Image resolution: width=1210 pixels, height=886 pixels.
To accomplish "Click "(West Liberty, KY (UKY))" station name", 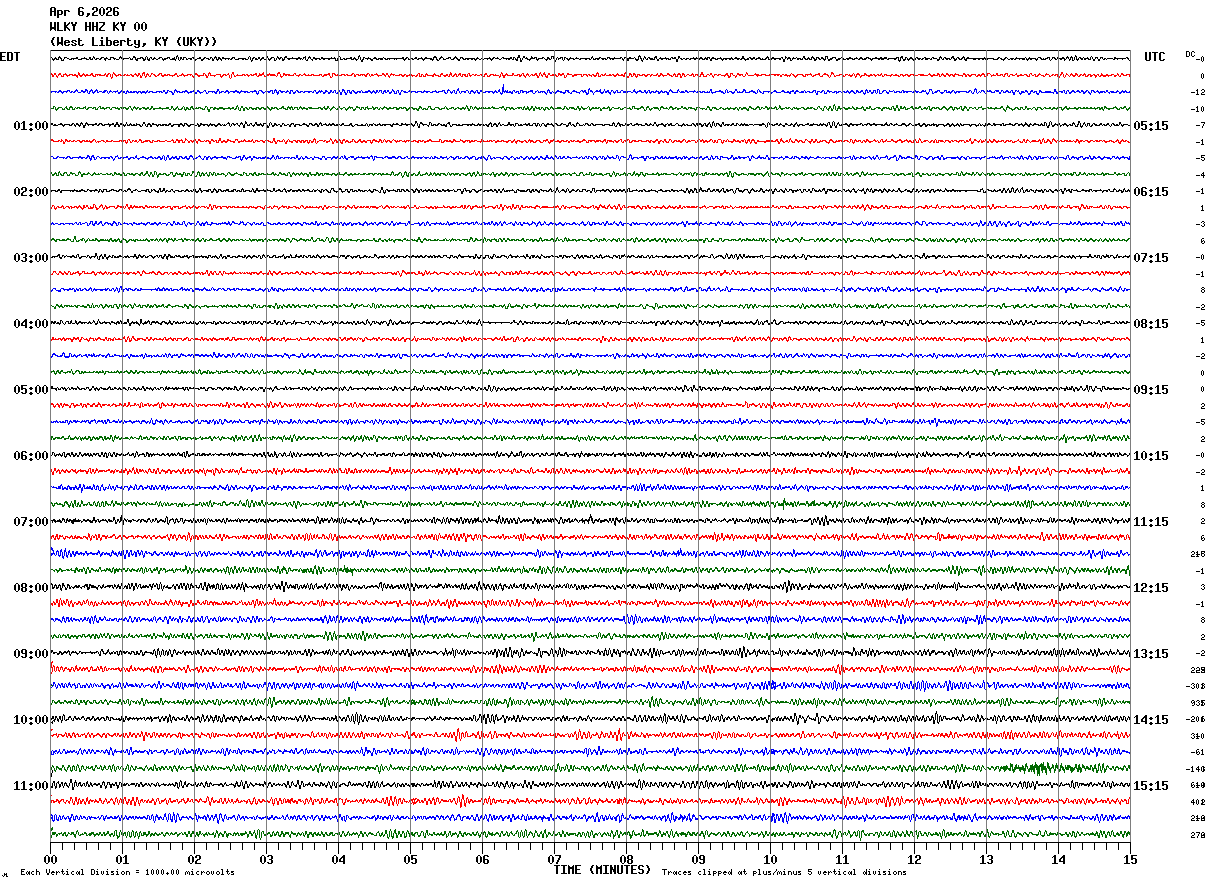I will pos(133,42).
